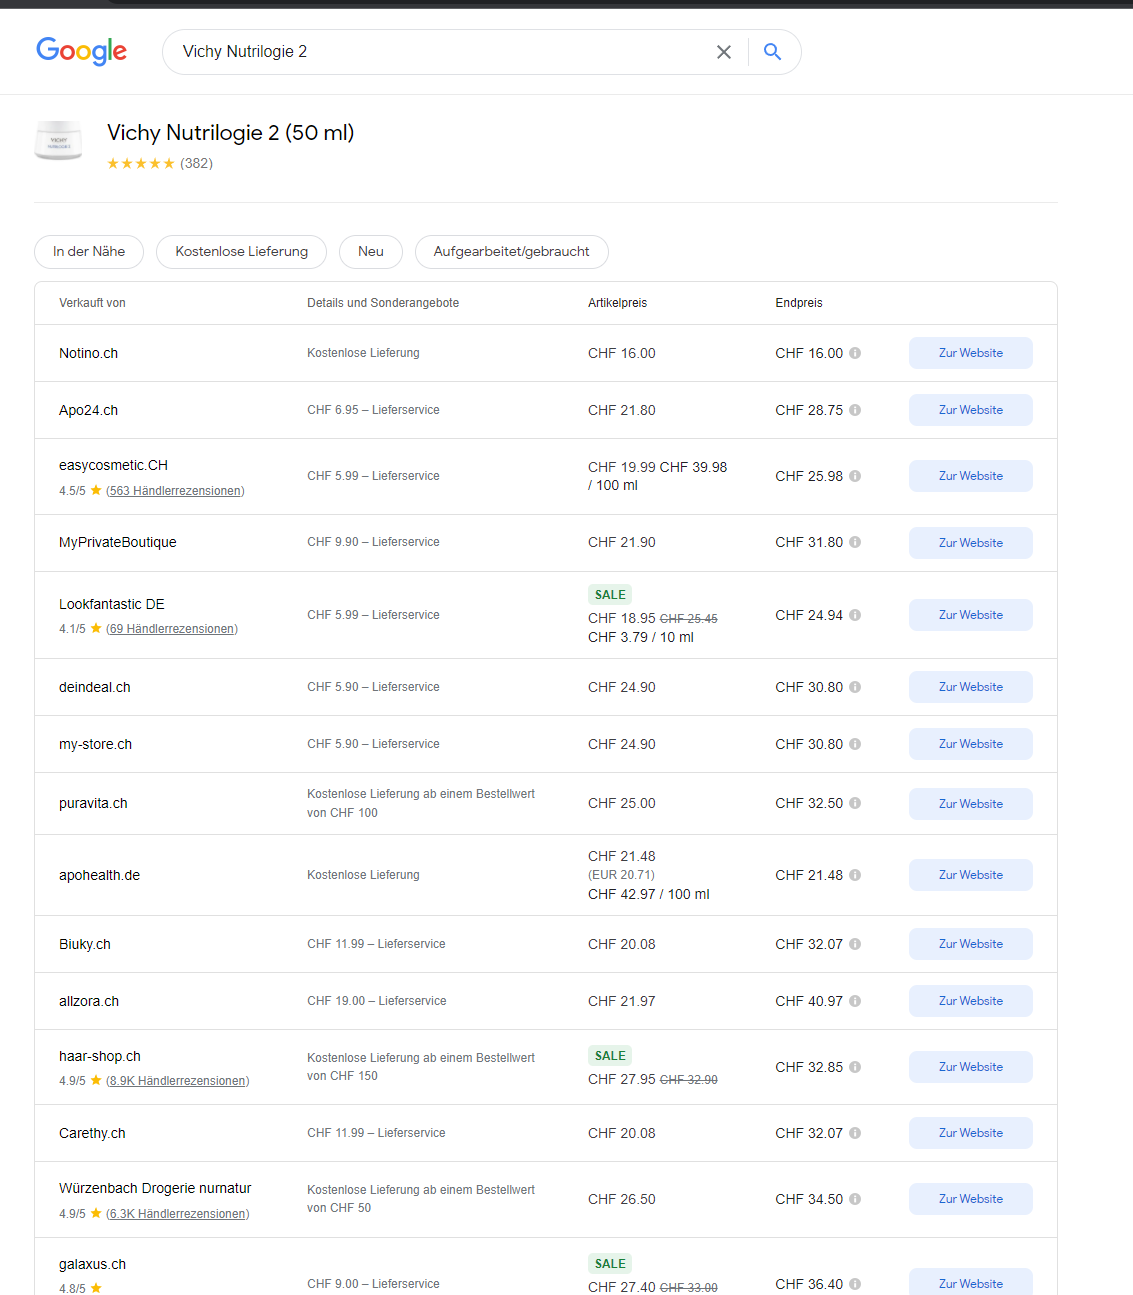The width and height of the screenshot is (1133, 1295).
Task: Click 'Zur Website' for MyPrivateBoutique
Action: [x=970, y=543]
